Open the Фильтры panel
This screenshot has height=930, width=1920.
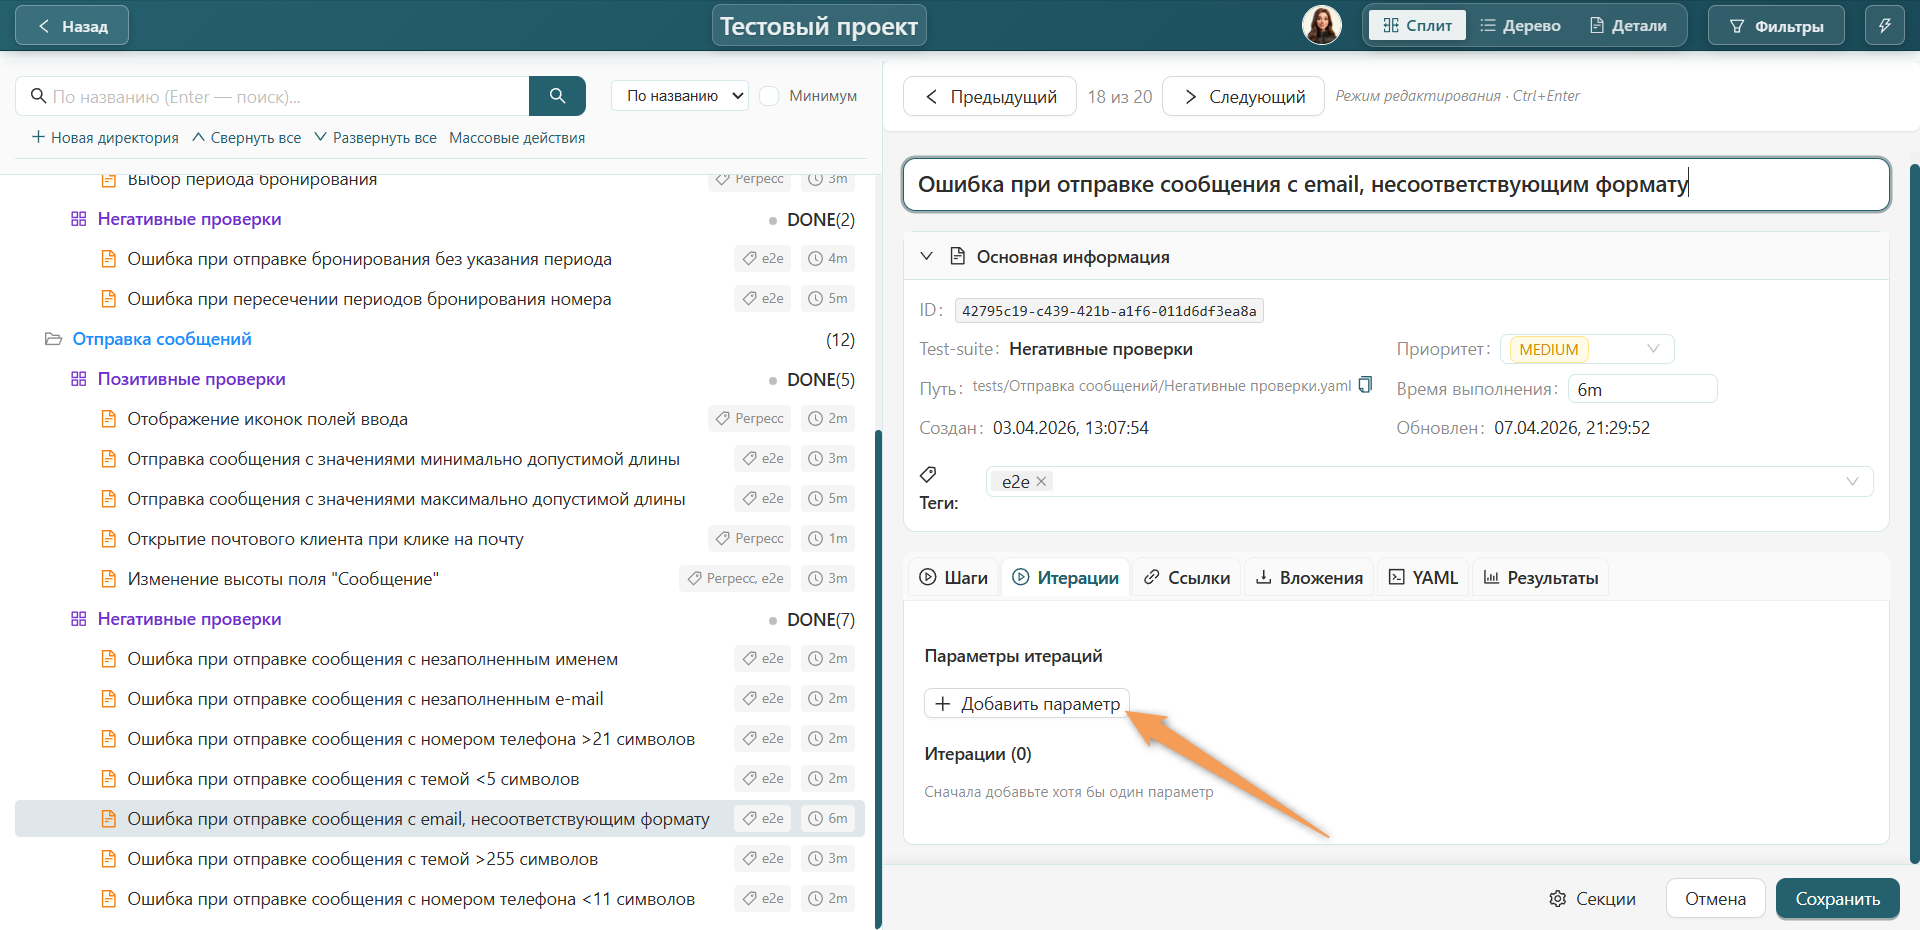pos(1776,26)
